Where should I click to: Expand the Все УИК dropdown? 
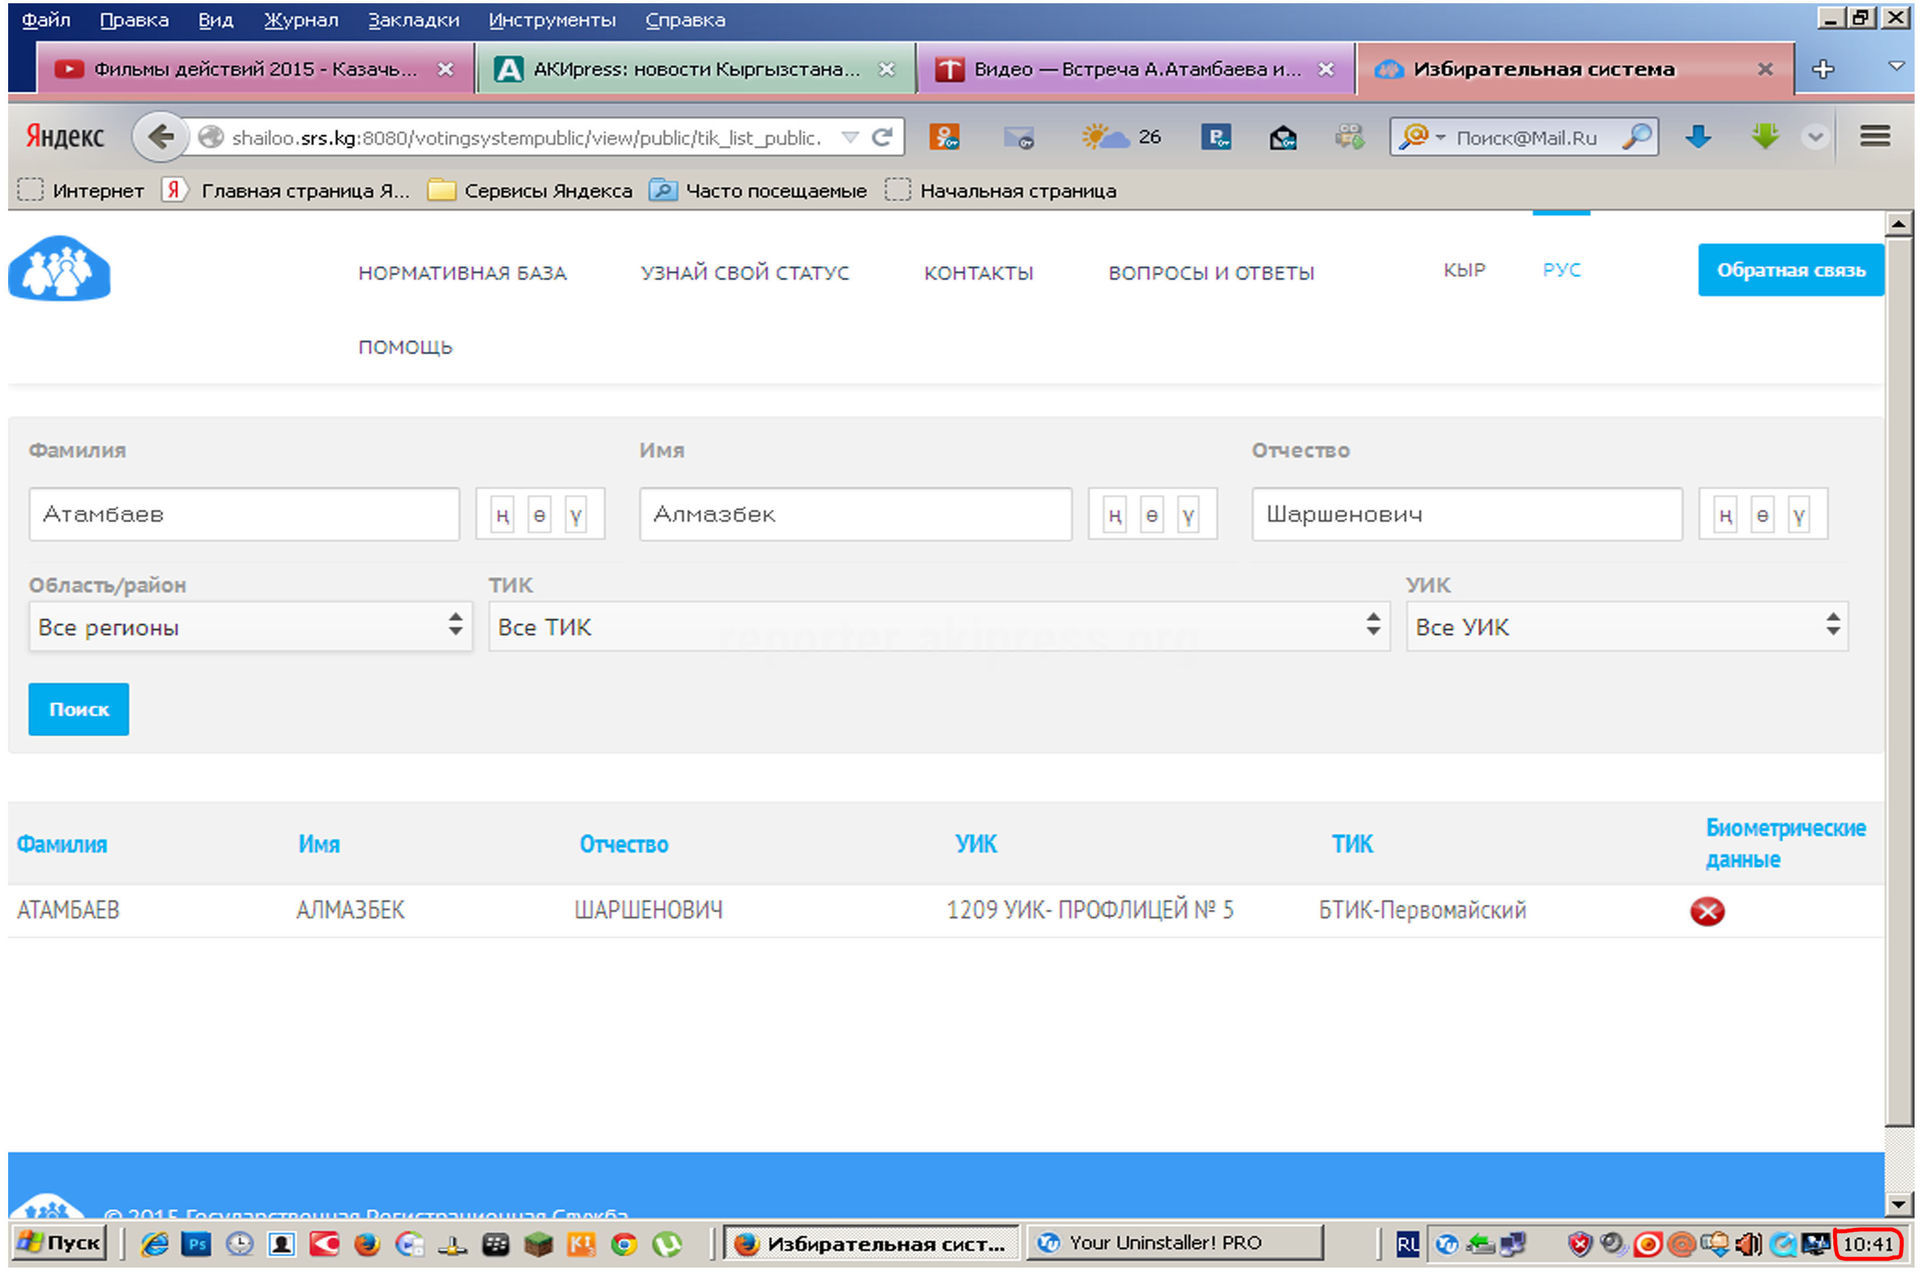point(1626,627)
